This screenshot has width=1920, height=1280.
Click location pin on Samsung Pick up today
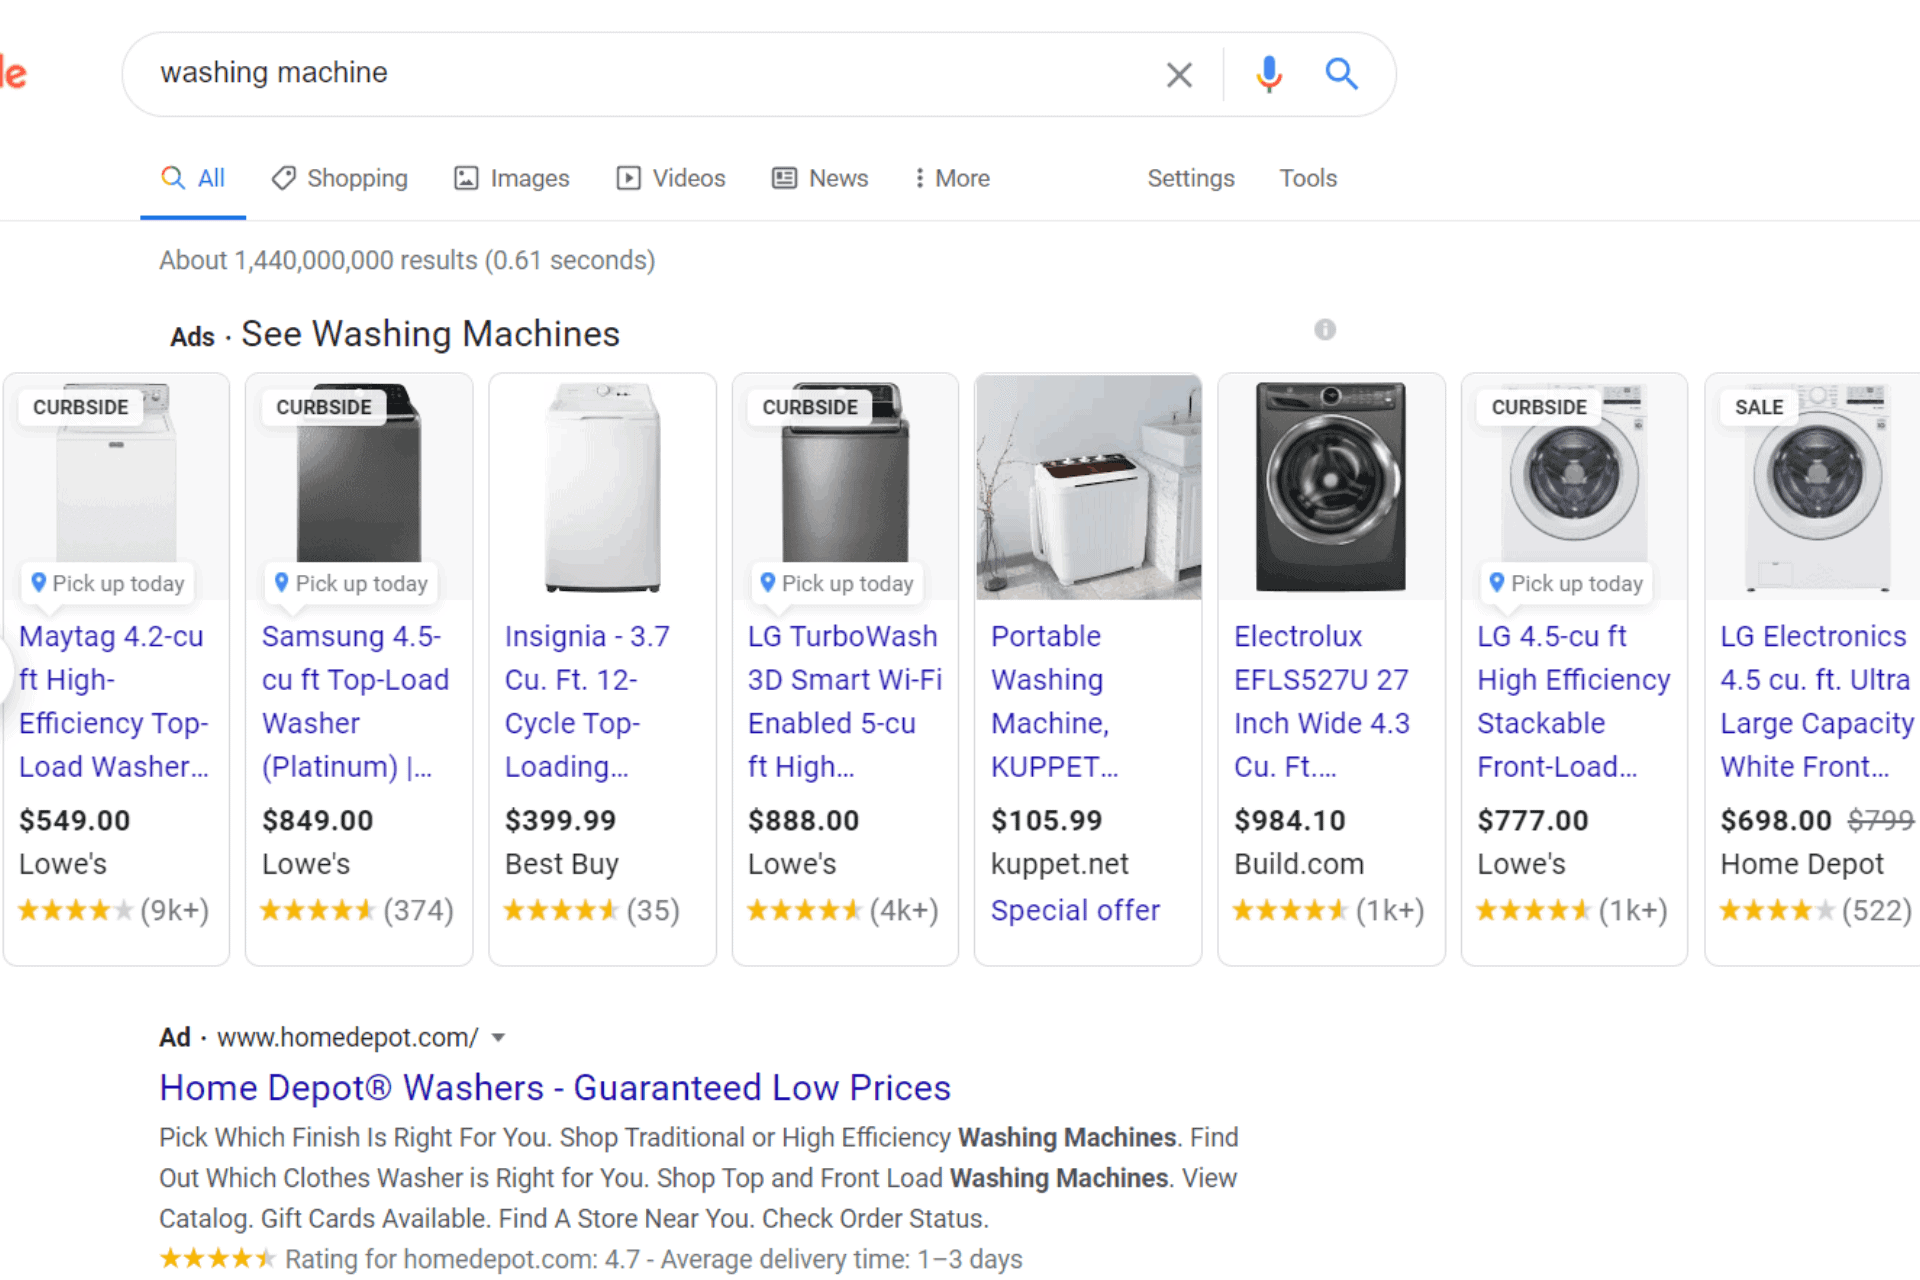[282, 582]
